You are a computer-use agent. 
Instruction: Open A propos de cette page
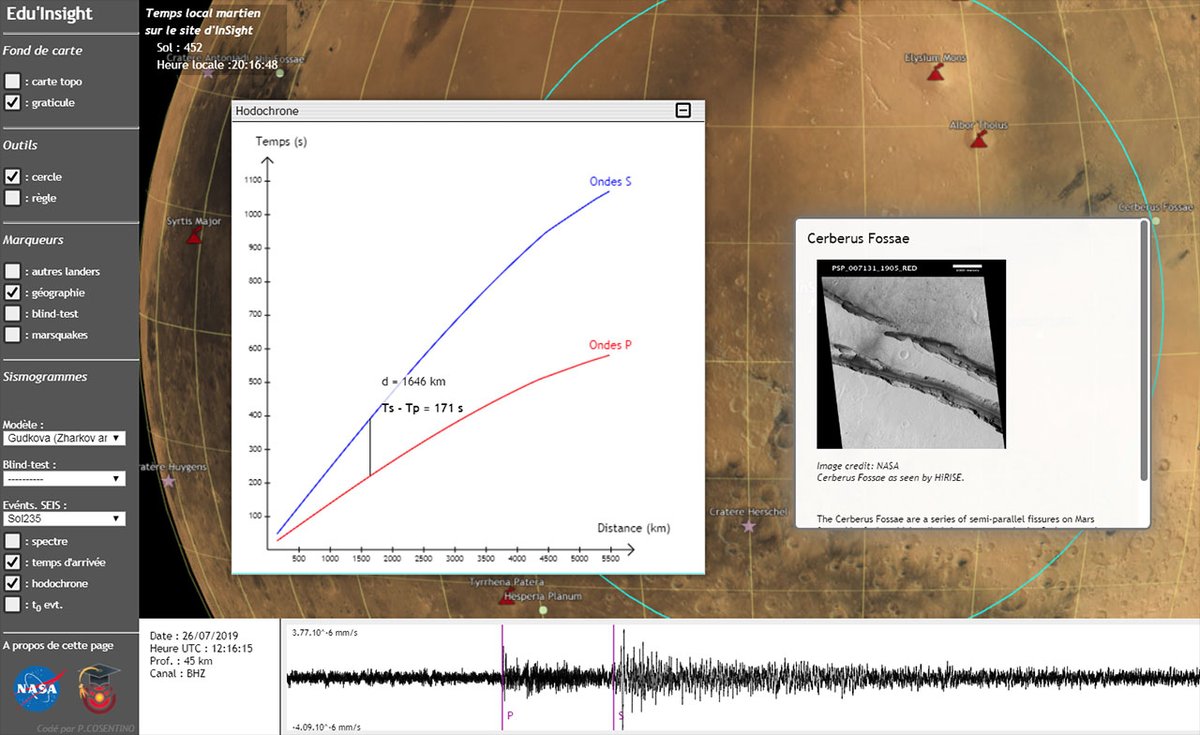tap(58, 645)
